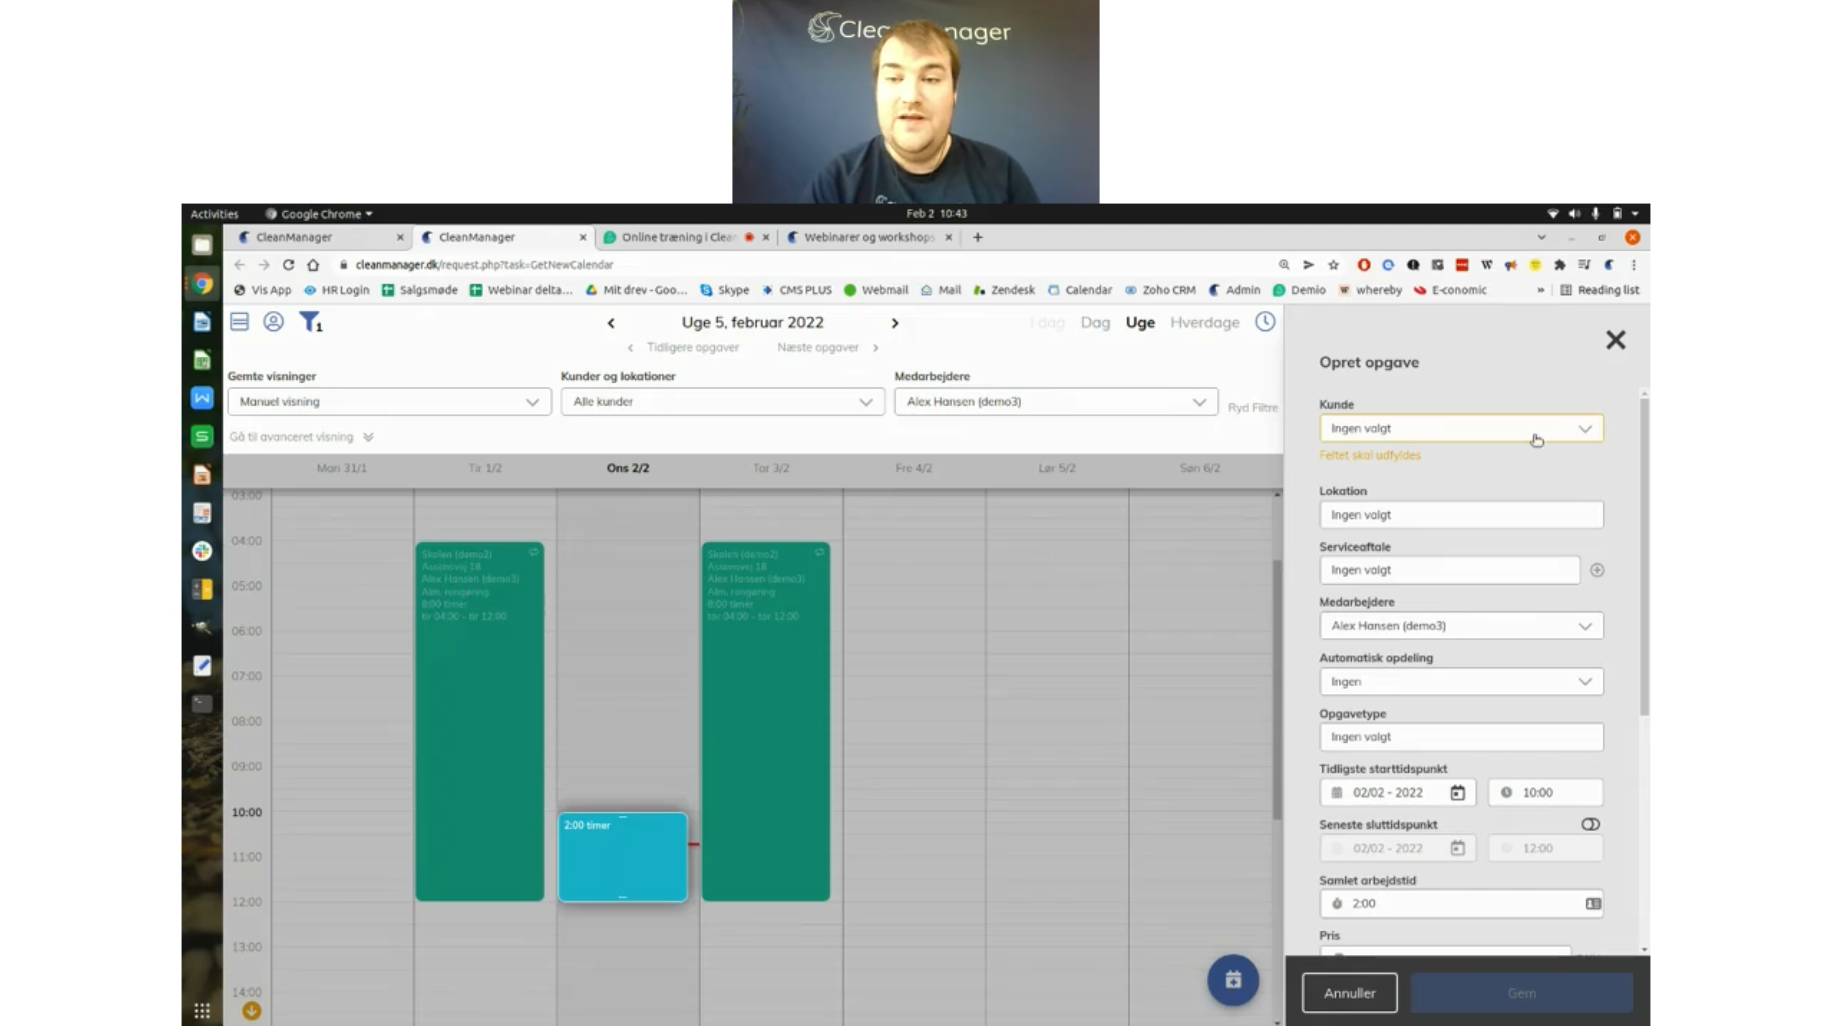Click the Gem button

pyautogui.click(x=1521, y=993)
